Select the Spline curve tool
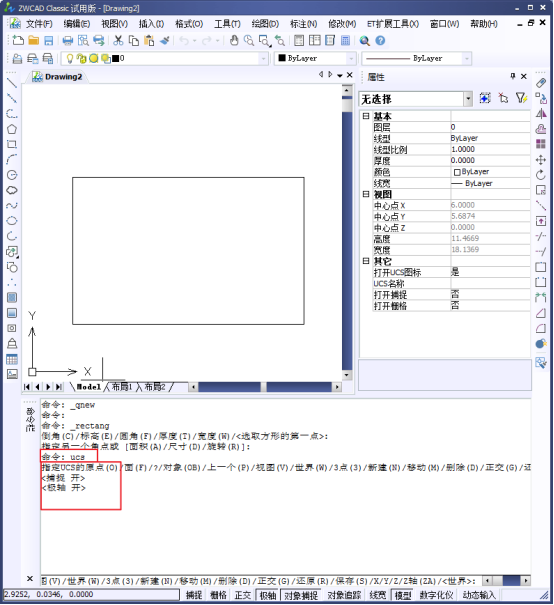This screenshot has width=554, height=605. pyautogui.click(x=12, y=205)
